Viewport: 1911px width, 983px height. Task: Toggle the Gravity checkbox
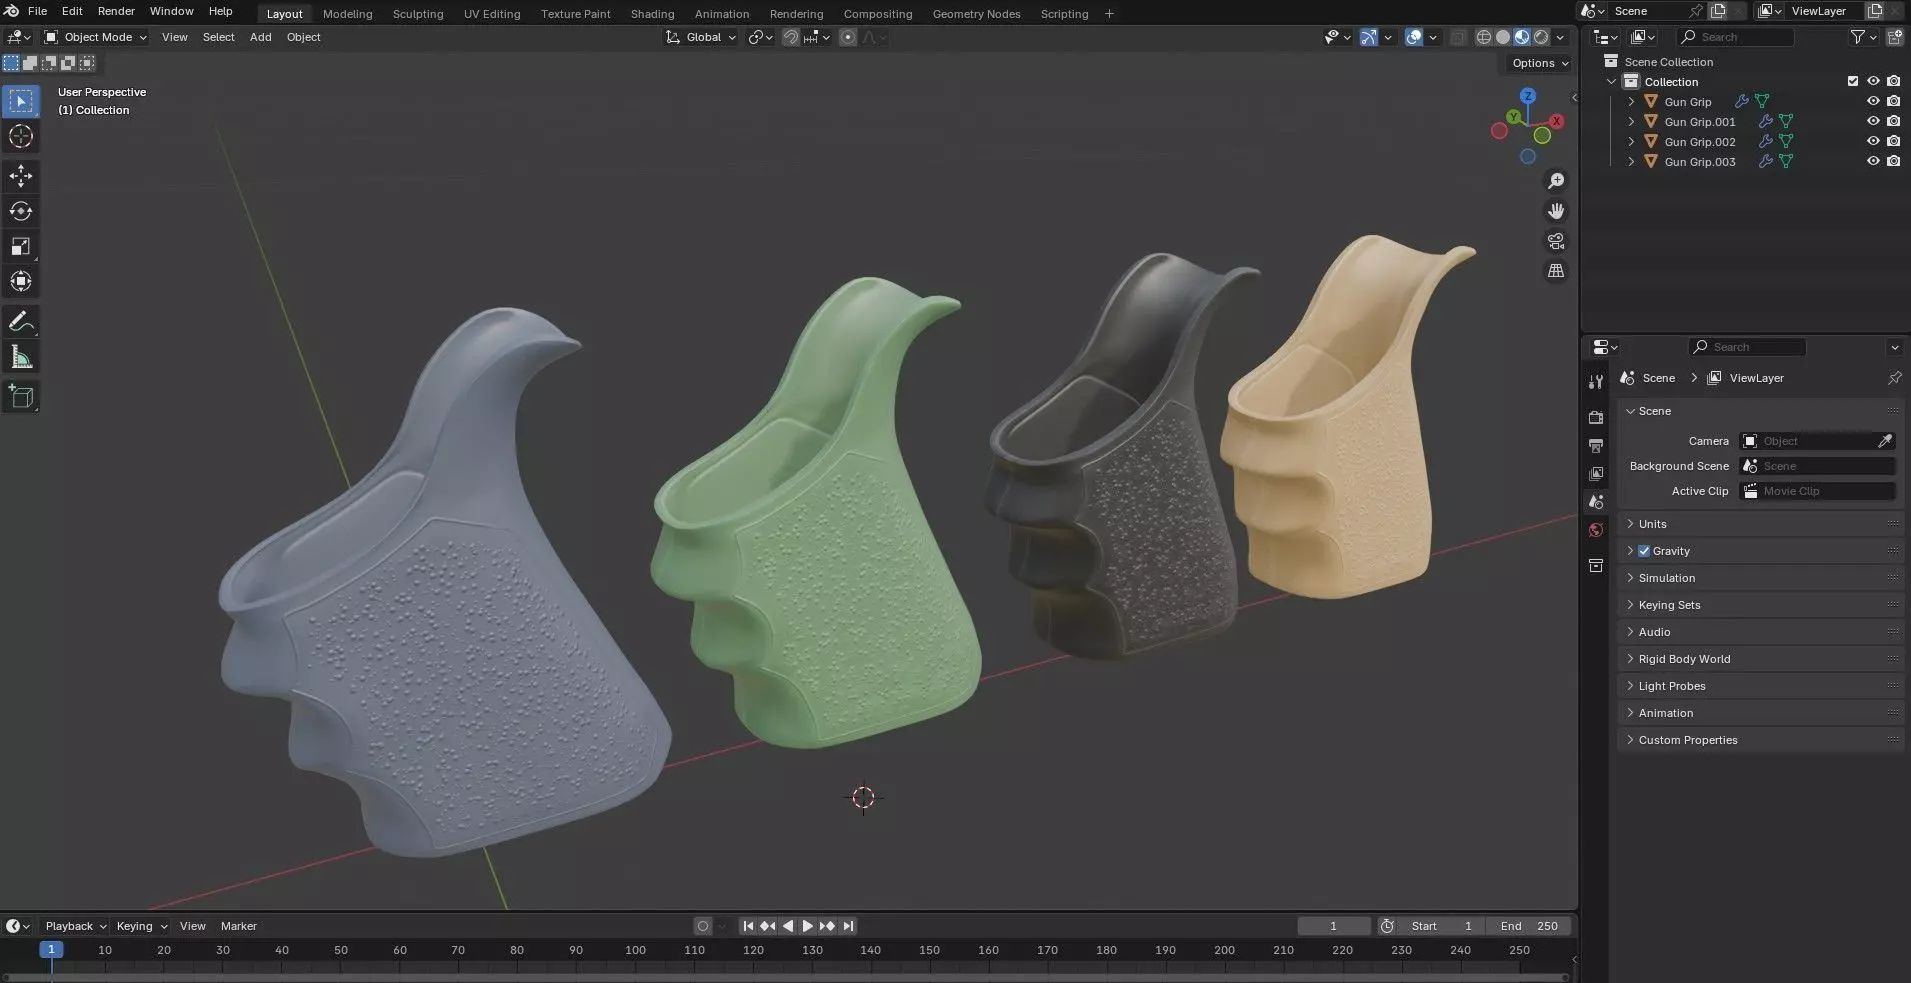click(1644, 551)
